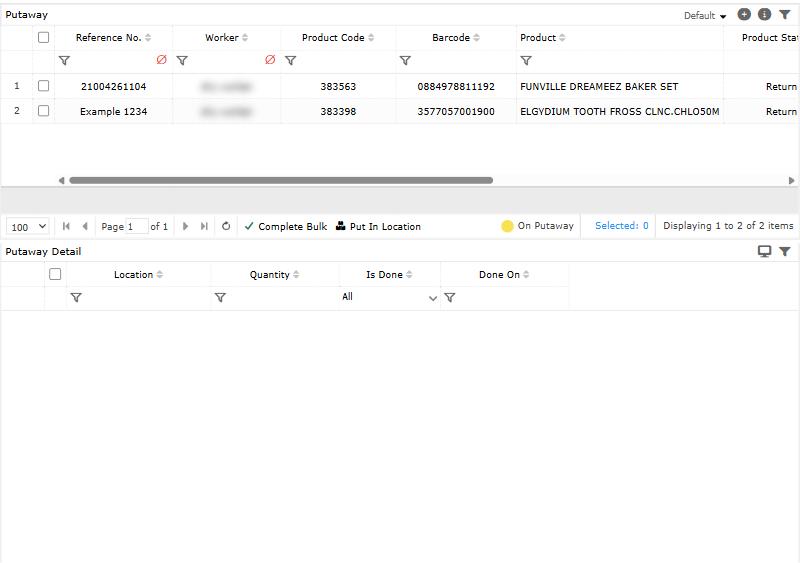Viewport: 800px width, 563px height.
Task: Clear the Reference No. filter (red icon)
Action: [x=161, y=60]
